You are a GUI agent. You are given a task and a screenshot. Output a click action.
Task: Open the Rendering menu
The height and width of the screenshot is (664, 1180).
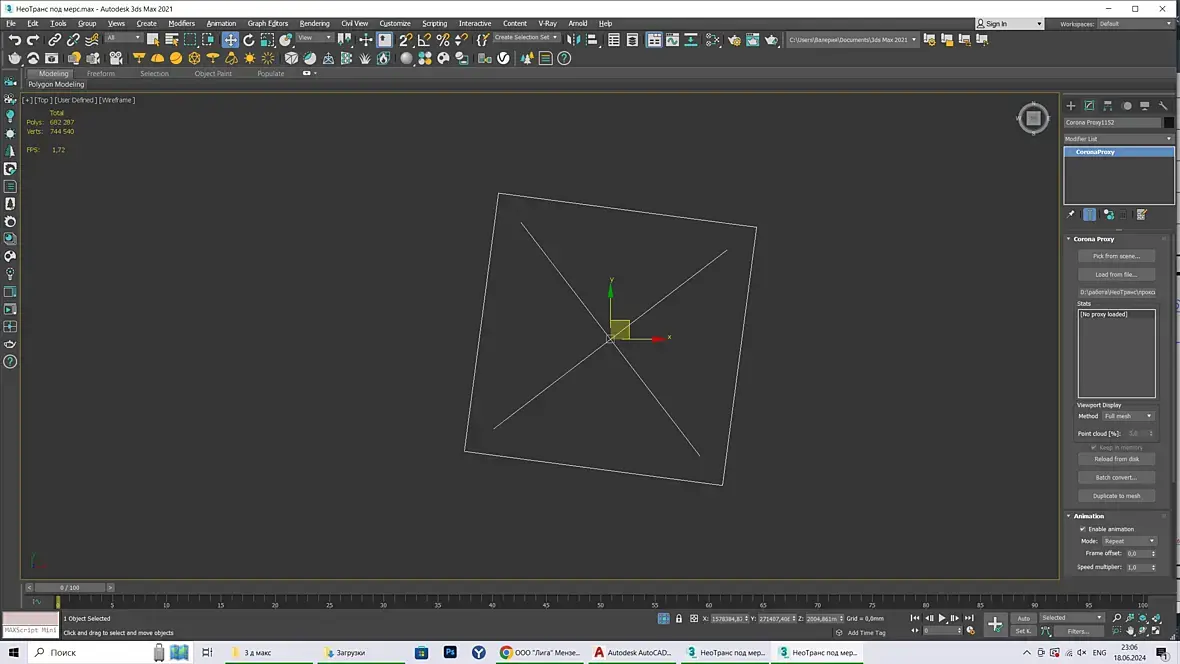click(314, 23)
